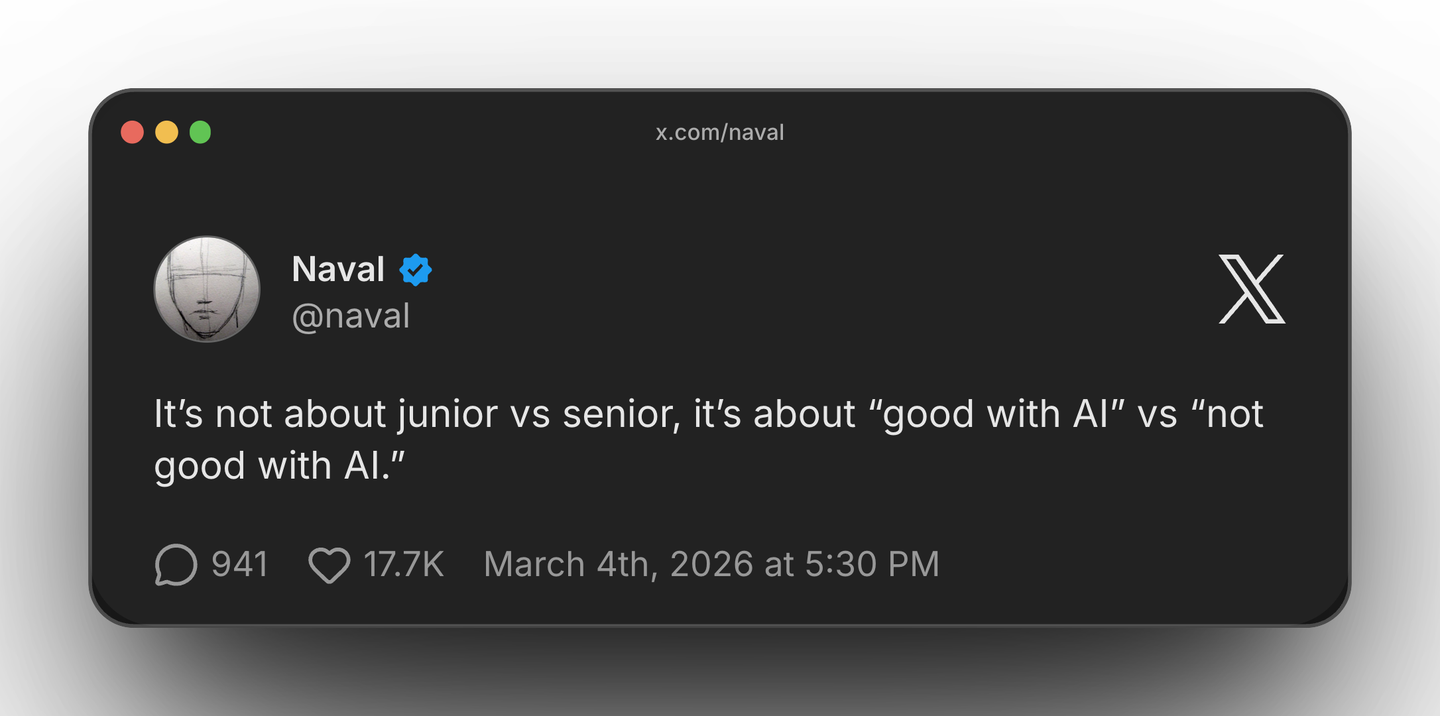Click the blue verified checkmark badge
Viewport: 1440px width, 716px height.
[x=416, y=268]
